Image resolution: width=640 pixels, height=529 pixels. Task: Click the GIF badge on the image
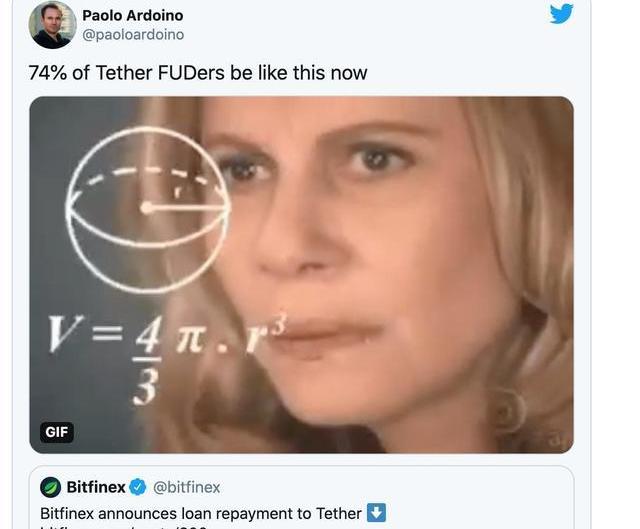click(57, 432)
